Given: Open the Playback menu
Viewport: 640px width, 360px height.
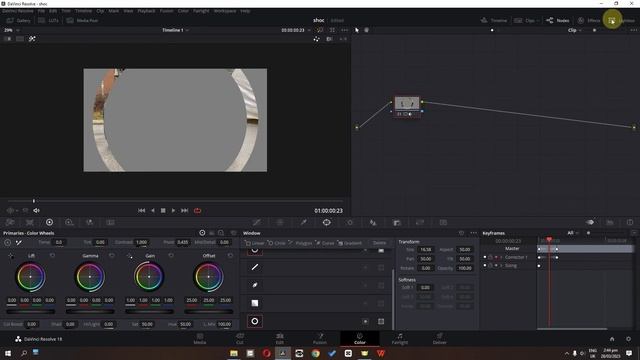Looking at the screenshot, I should [x=146, y=11].
